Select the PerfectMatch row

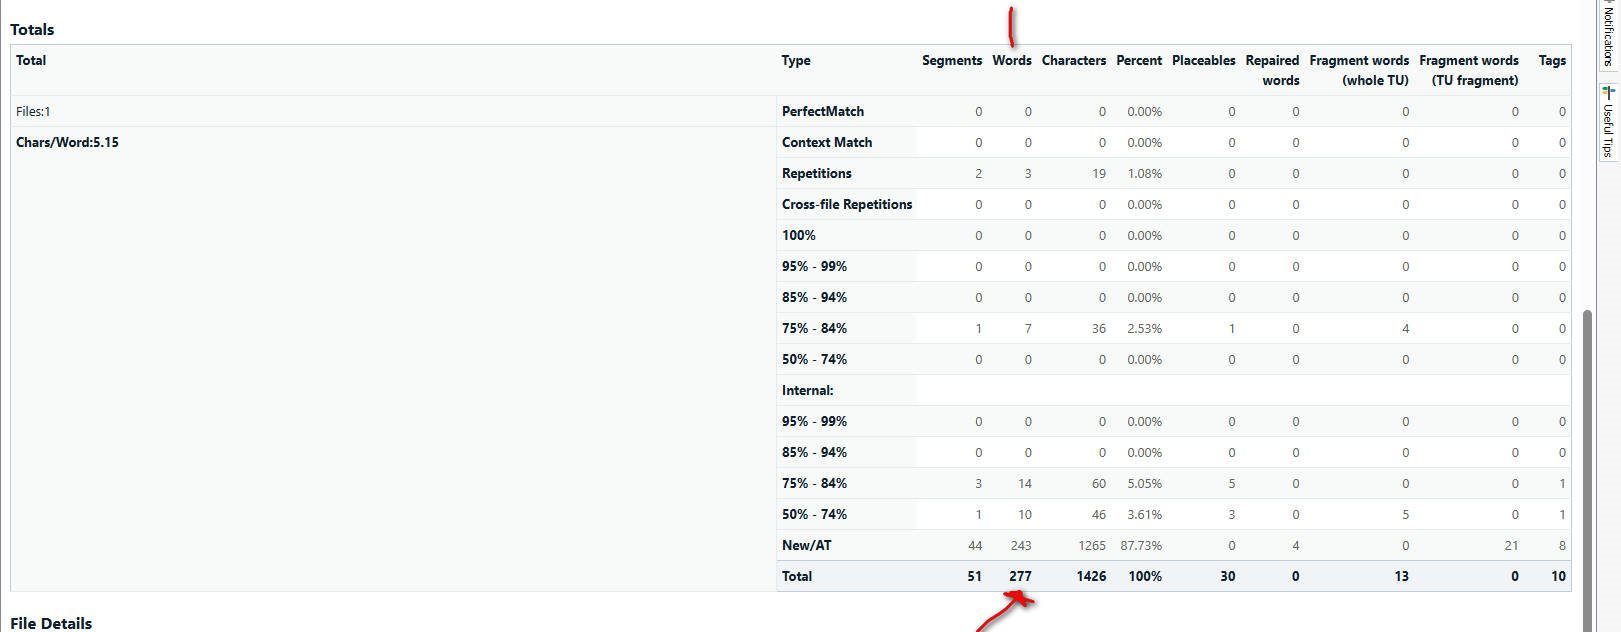click(x=822, y=111)
